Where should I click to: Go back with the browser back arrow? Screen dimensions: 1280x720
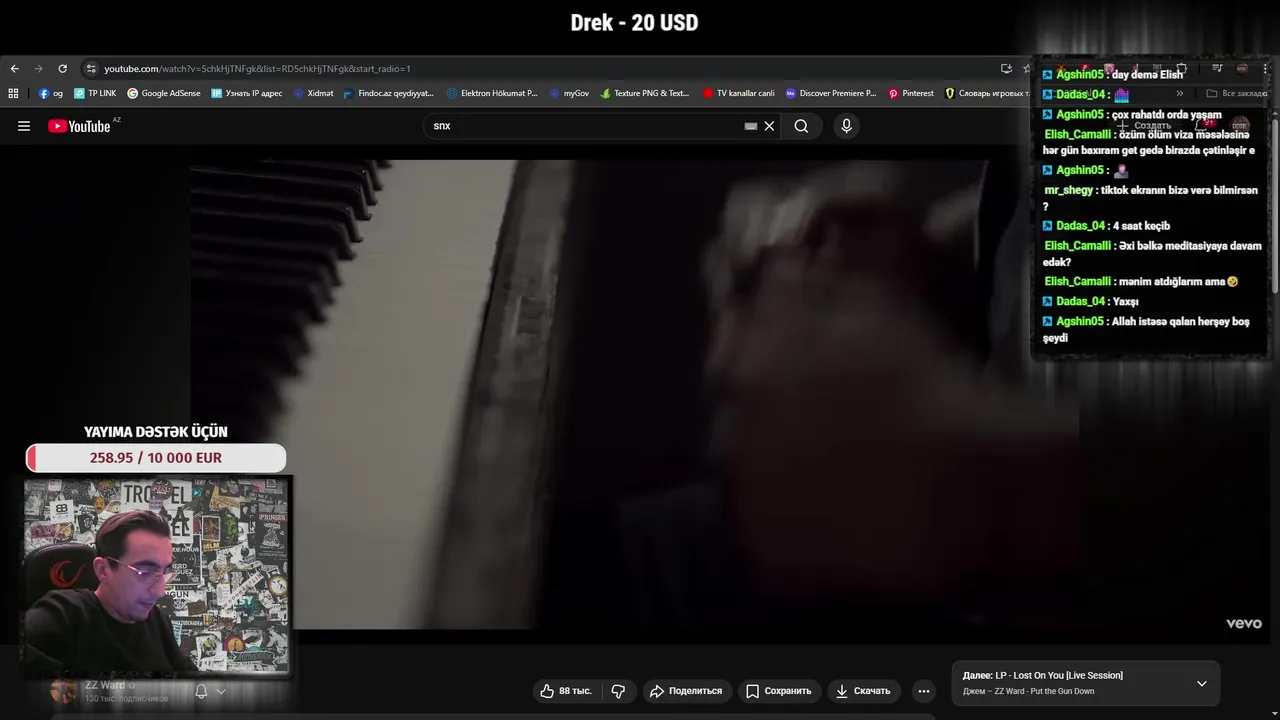pyautogui.click(x=14, y=69)
